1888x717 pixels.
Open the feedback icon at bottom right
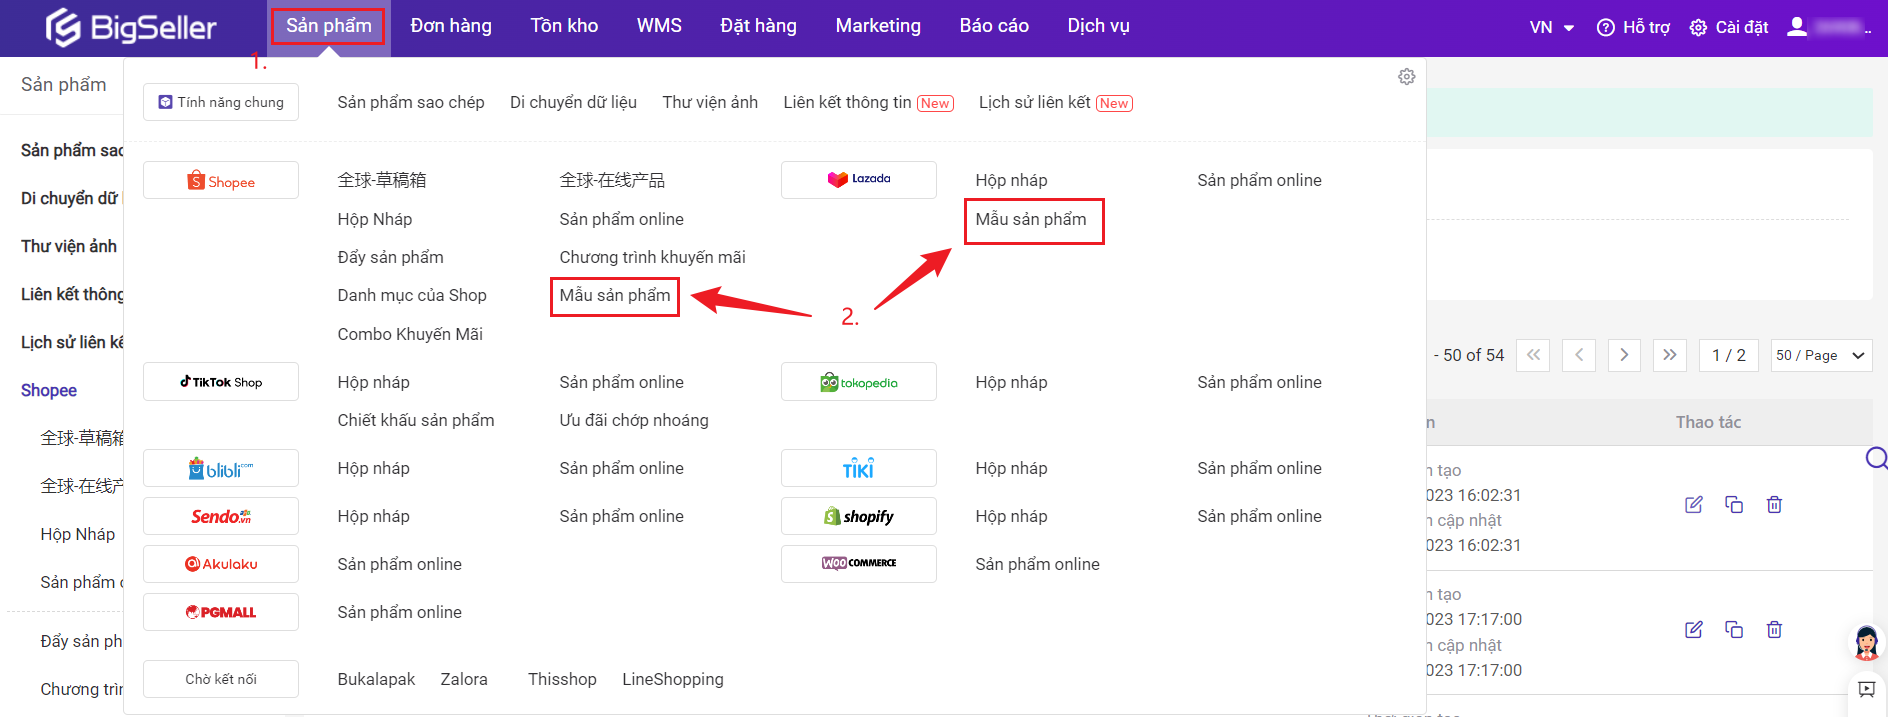pos(1866,690)
